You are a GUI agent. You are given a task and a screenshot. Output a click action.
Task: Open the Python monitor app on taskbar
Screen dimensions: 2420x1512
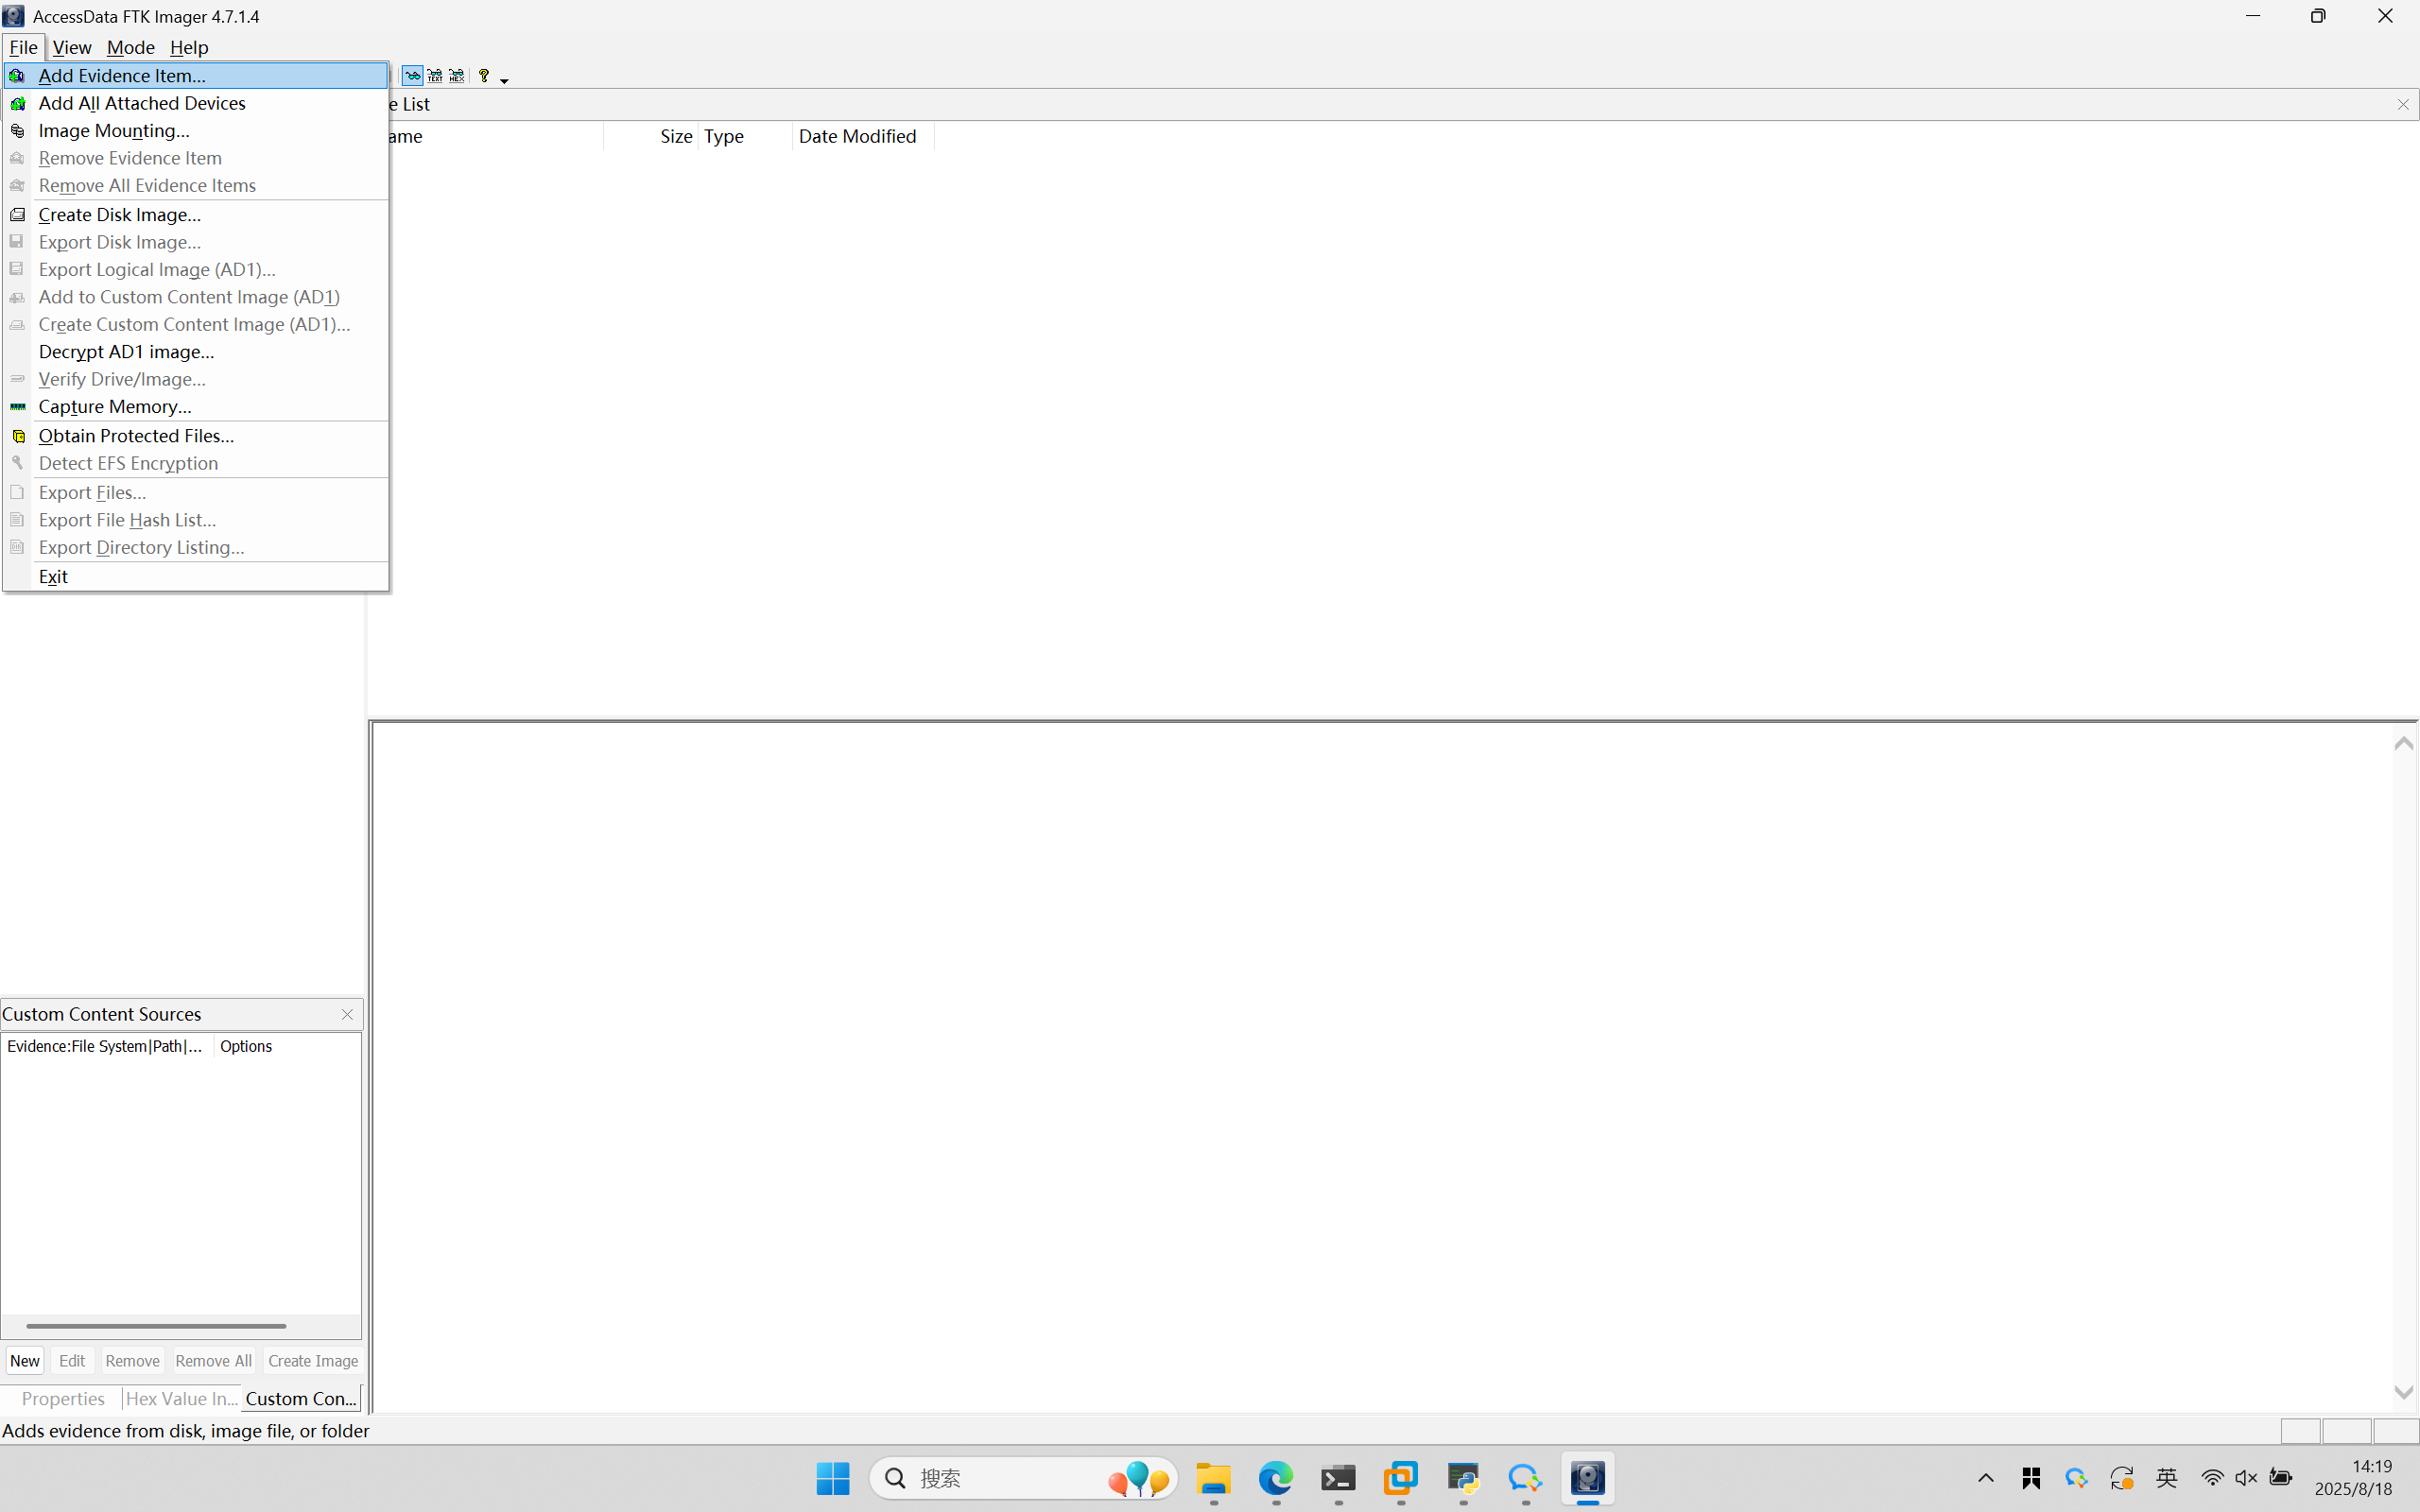[x=1463, y=1478]
